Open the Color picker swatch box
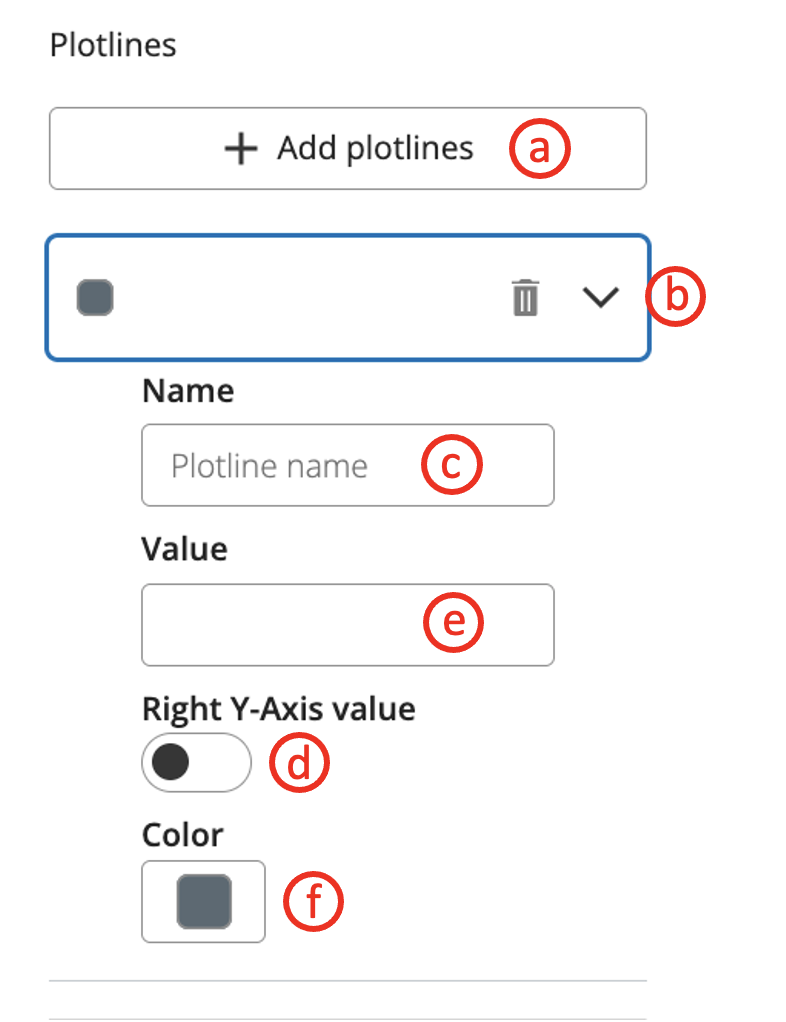This screenshot has height=1022, width=786. [x=204, y=901]
